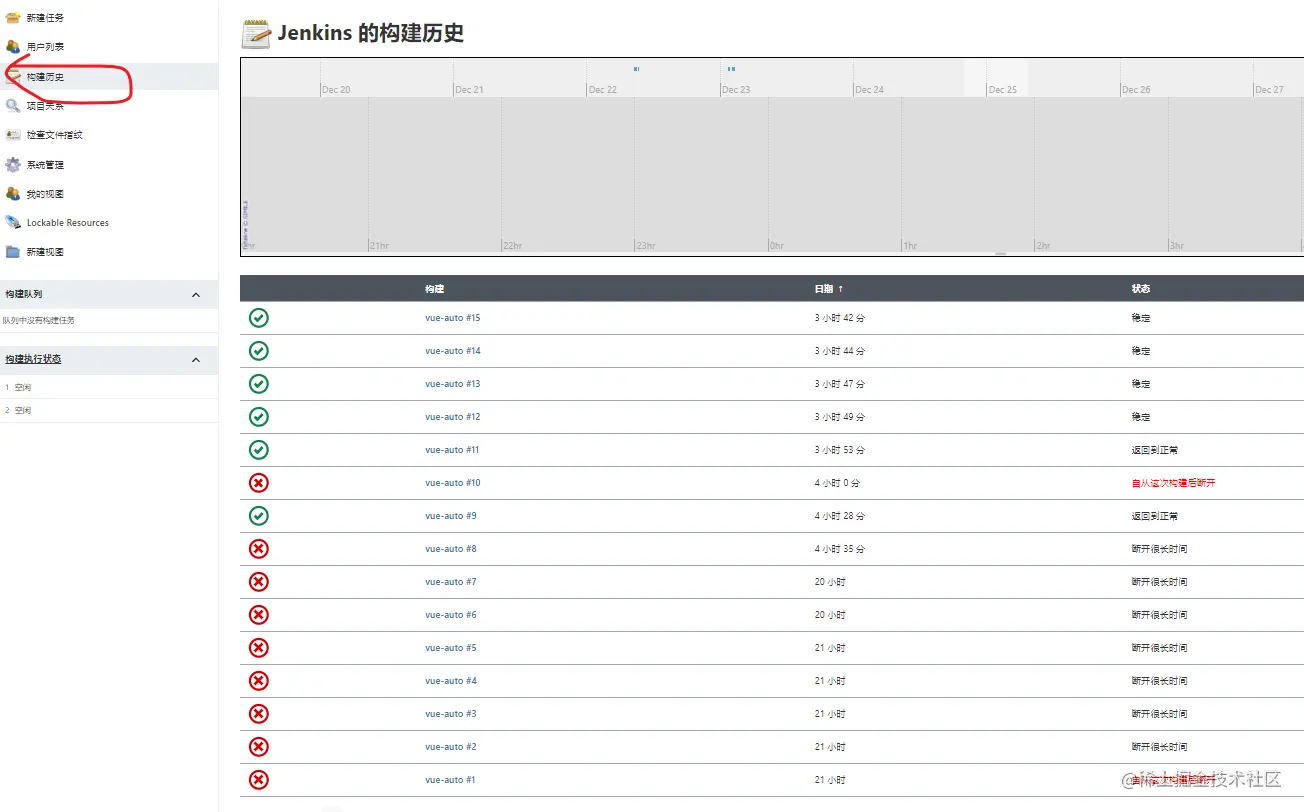Click the 队列中没有构建任务 queue message

[x=39, y=321]
